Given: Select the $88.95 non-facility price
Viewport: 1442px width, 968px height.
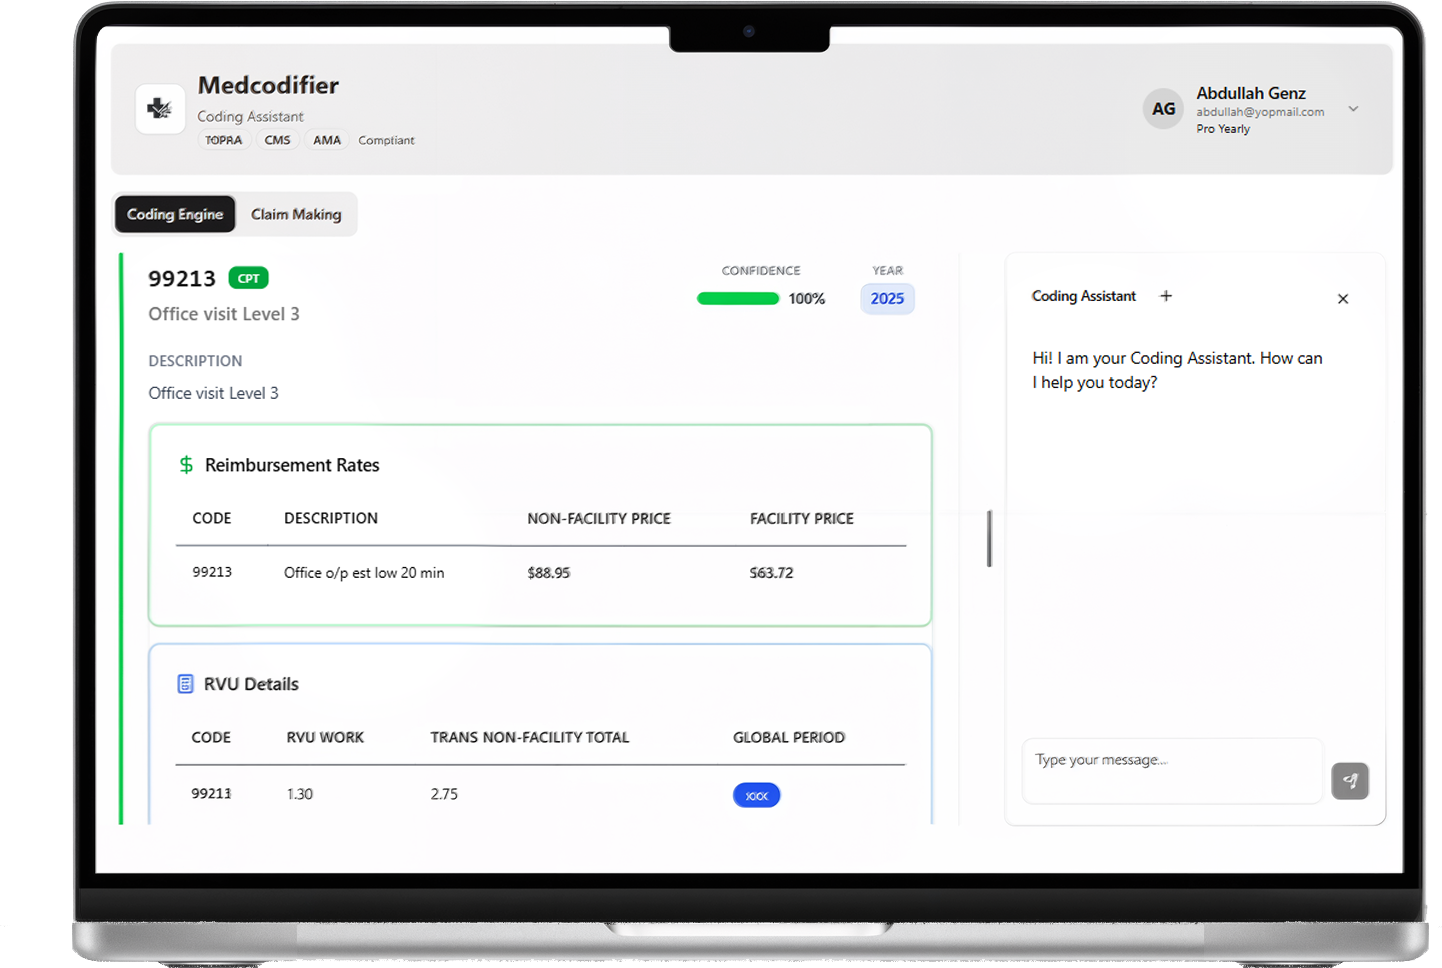Looking at the screenshot, I should coord(549,573).
